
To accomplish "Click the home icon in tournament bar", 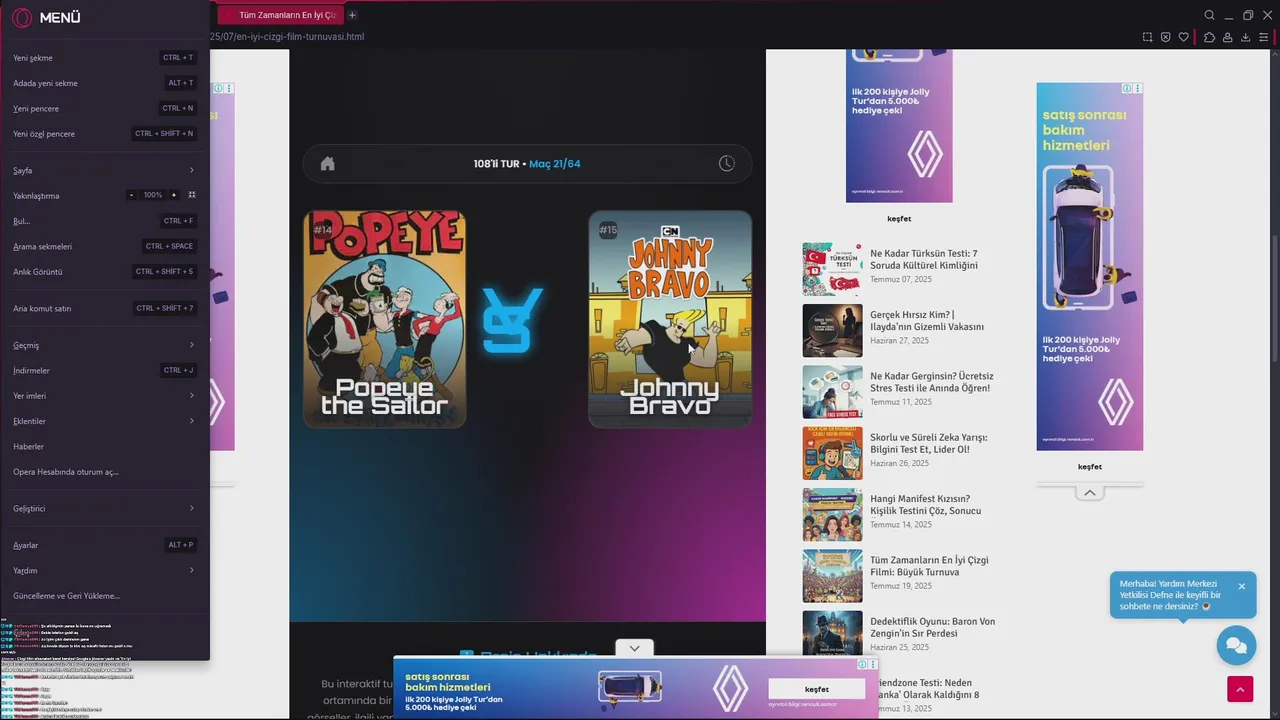I will click(327, 164).
